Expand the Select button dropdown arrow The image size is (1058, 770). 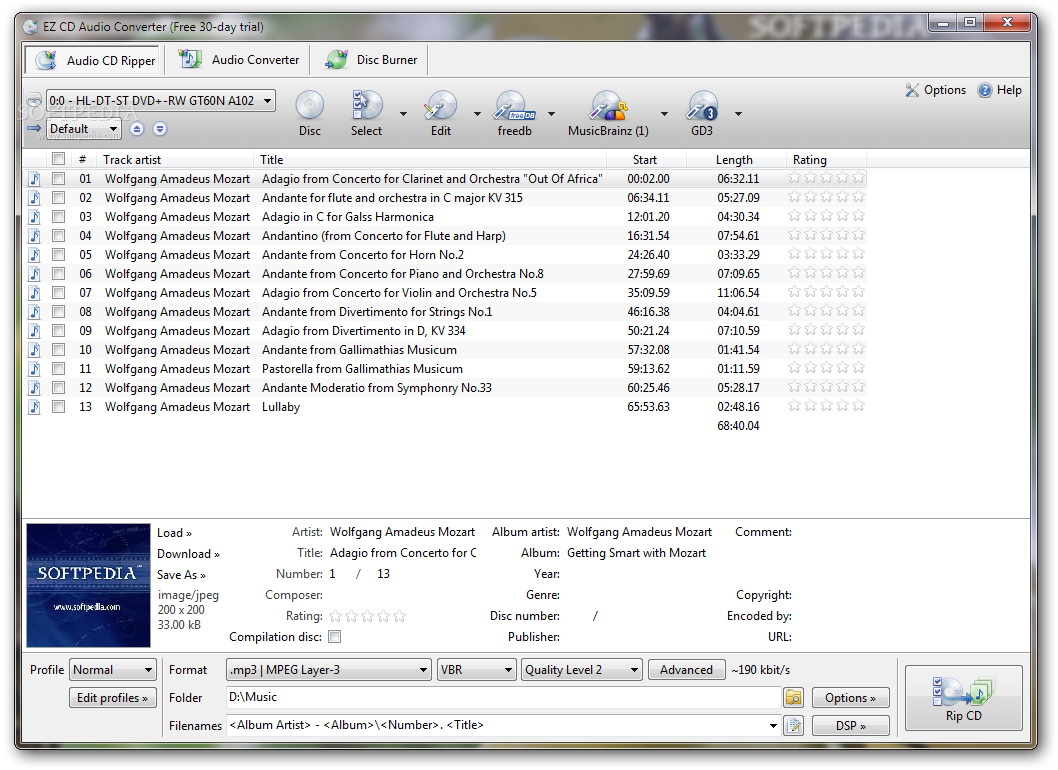pos(403,113)
